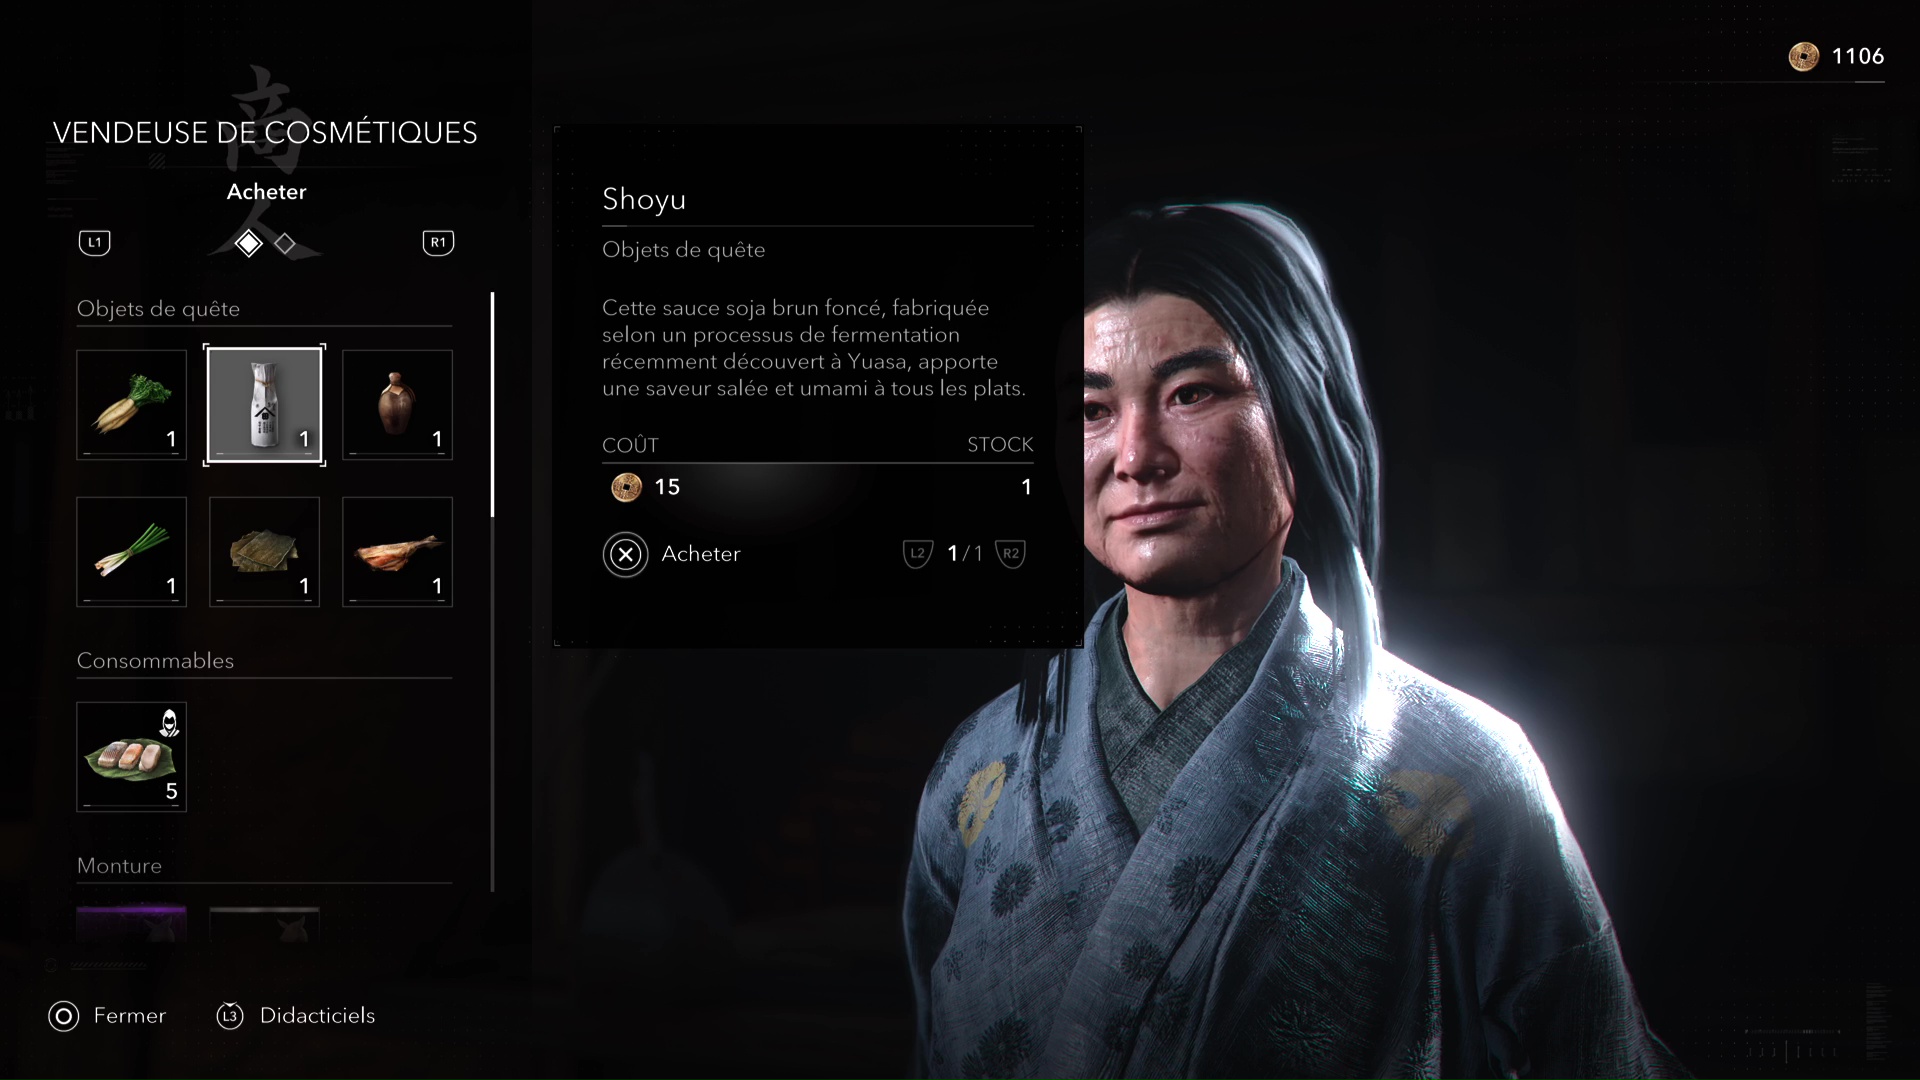Select the brown sake jug item
The width and height of the screenshot is (1920, 1080).
pos(397,405)
